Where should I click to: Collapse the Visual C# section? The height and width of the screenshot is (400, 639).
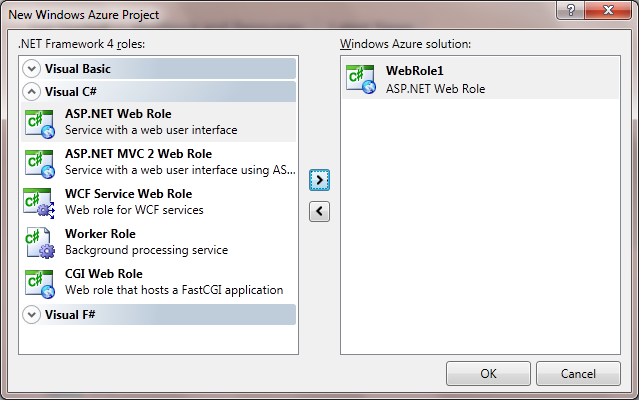click(32, 92)
